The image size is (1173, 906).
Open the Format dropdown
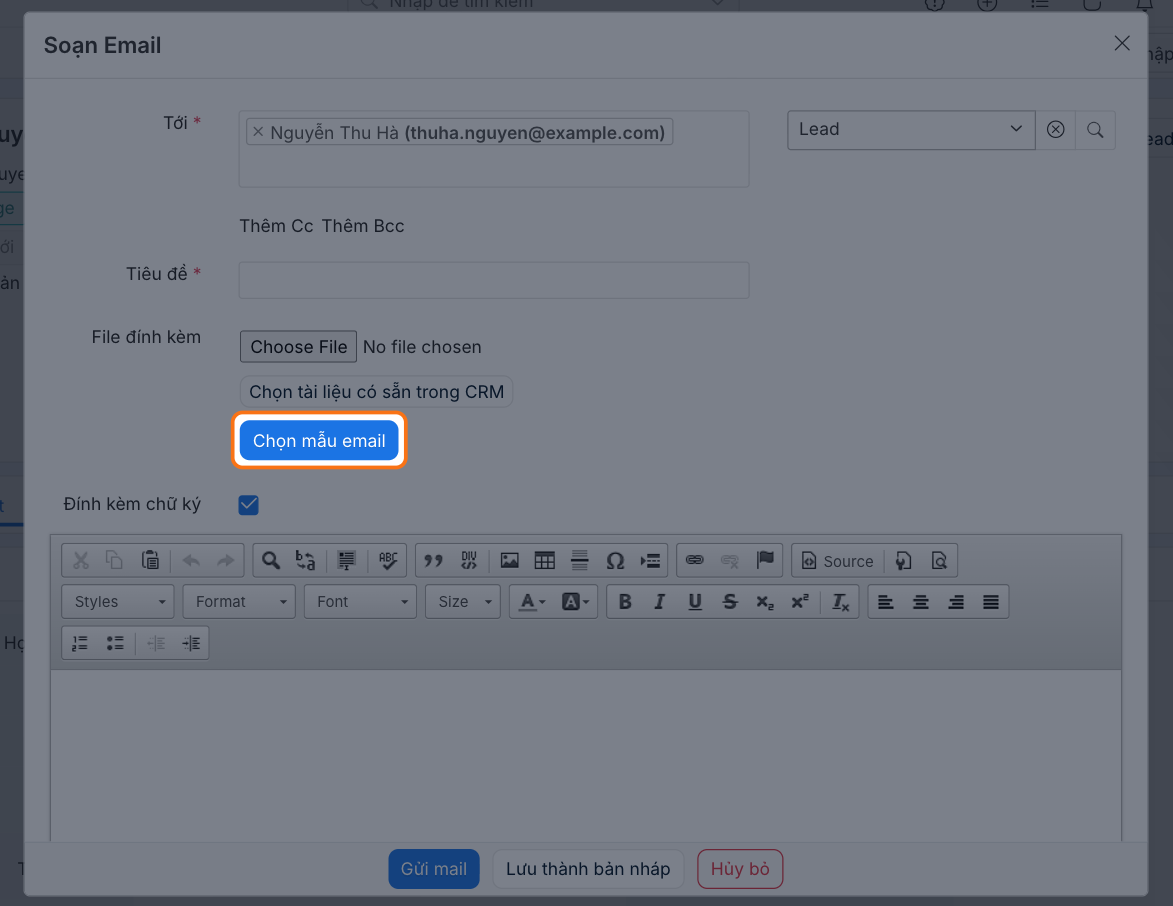tap(239, 602)
